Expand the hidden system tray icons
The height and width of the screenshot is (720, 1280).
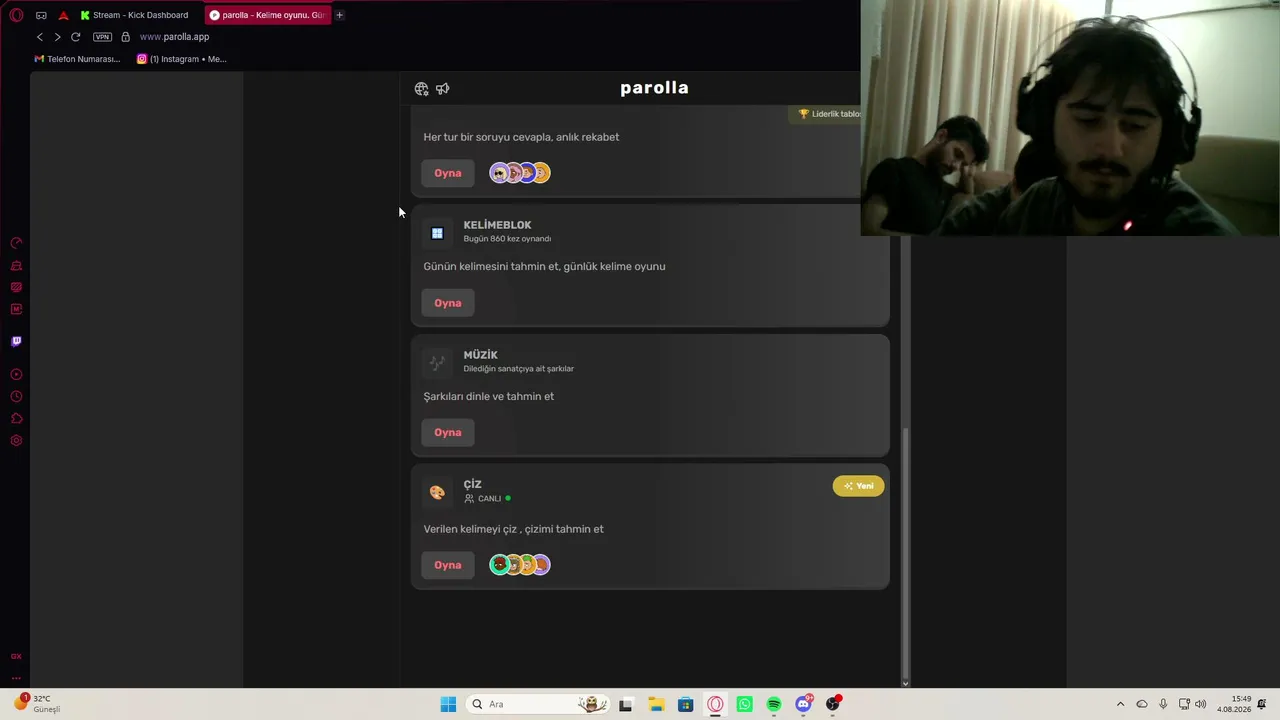tap(1120, 704)
